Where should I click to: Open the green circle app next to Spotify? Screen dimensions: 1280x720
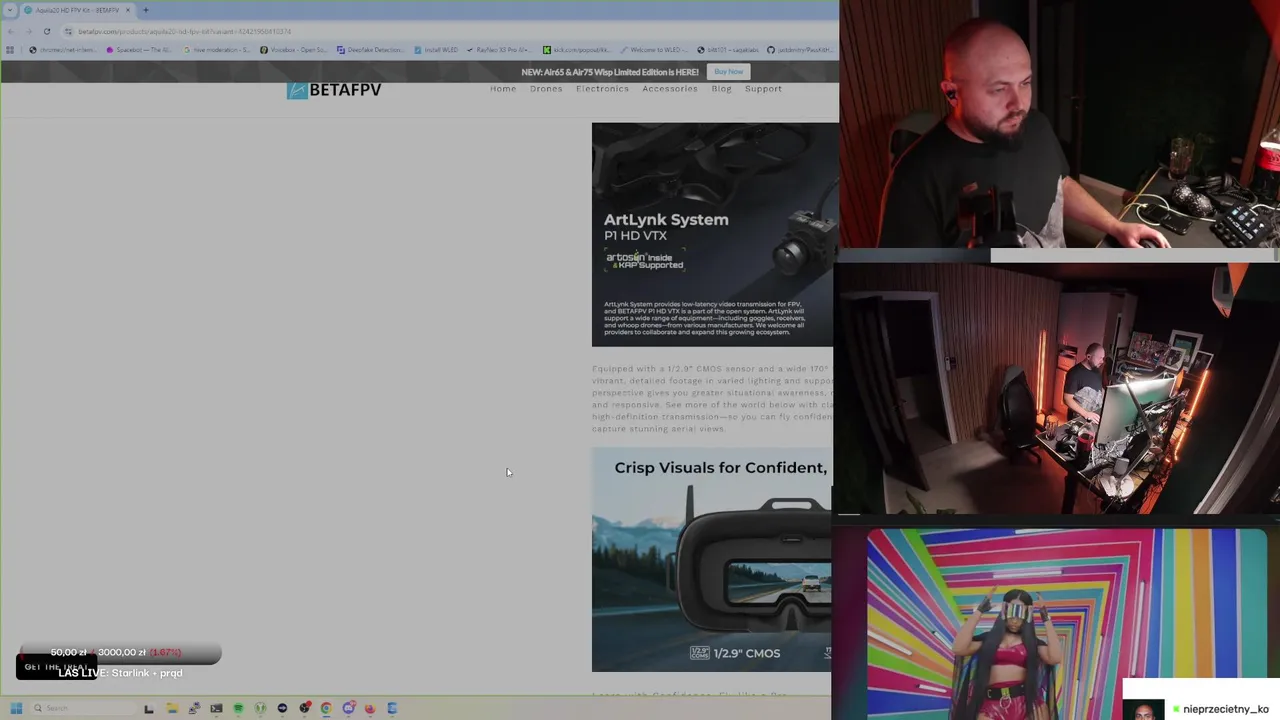(x=260, y=708)
